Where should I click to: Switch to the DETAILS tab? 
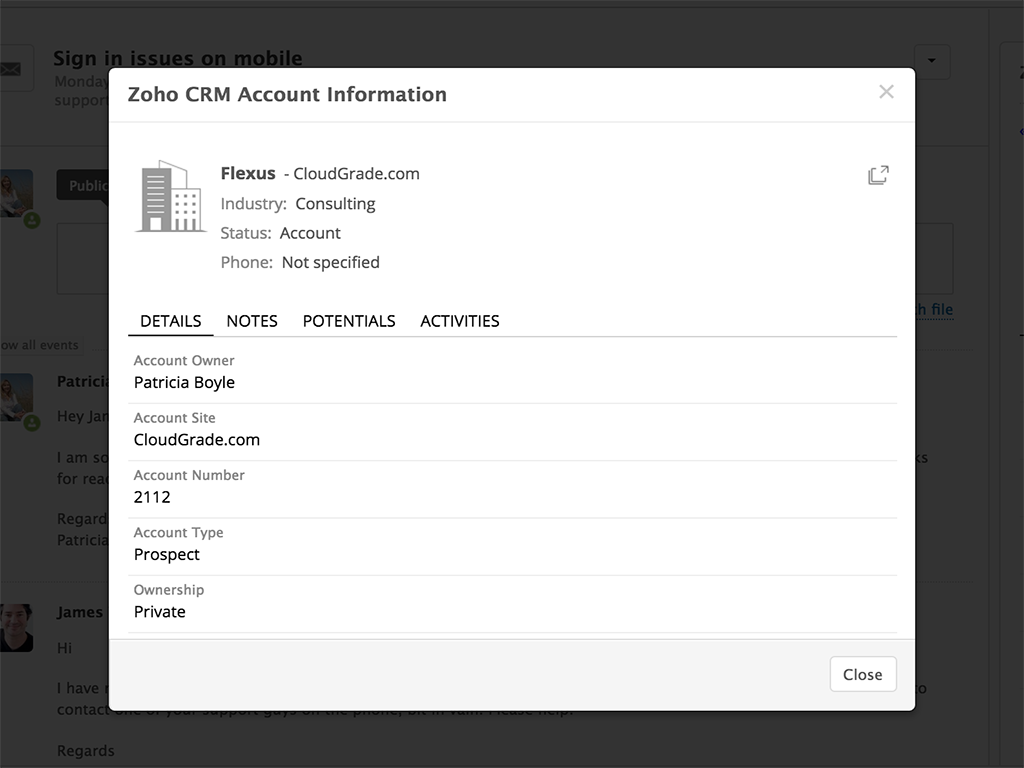[x=170, y=321]
